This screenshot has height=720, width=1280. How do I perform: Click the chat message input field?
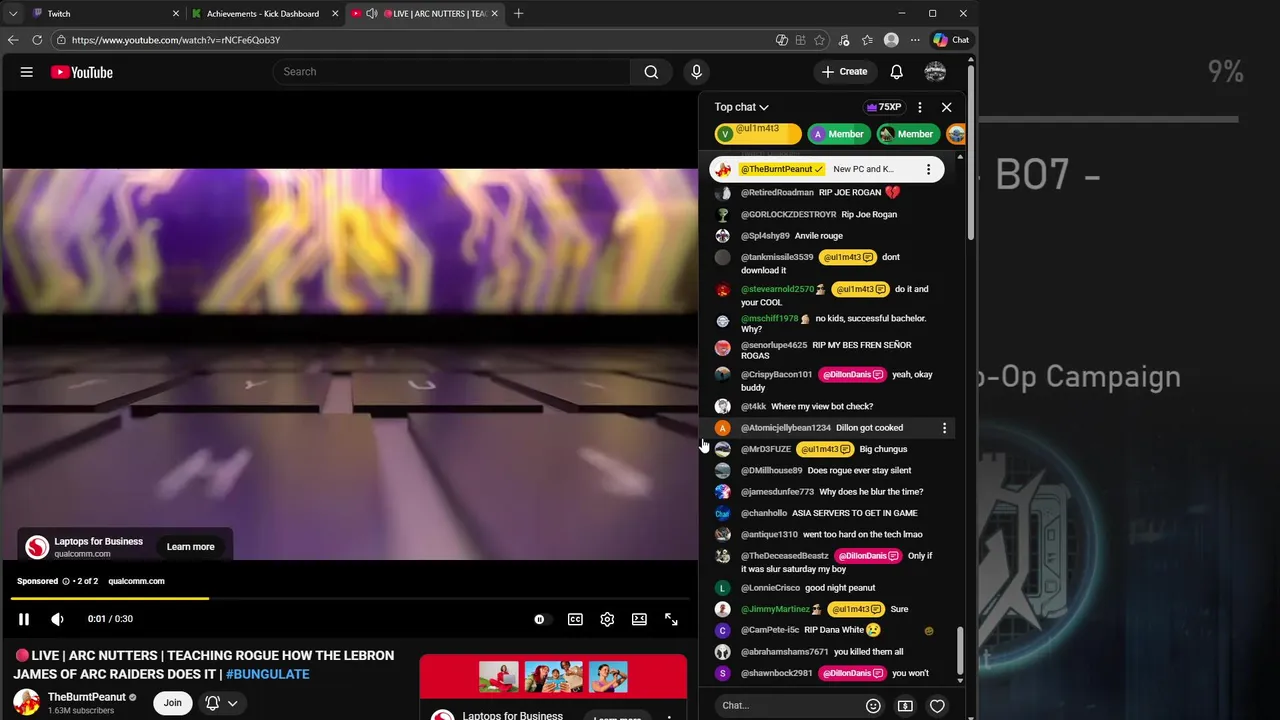point(788,706)
